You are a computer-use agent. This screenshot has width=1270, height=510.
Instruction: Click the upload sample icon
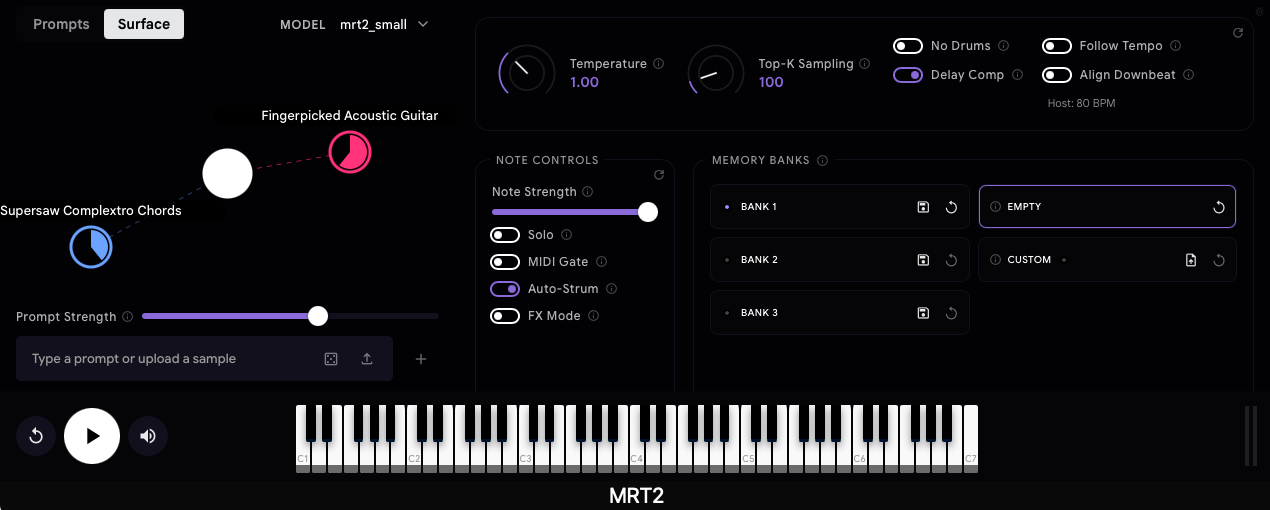click(x=367, y=359)
